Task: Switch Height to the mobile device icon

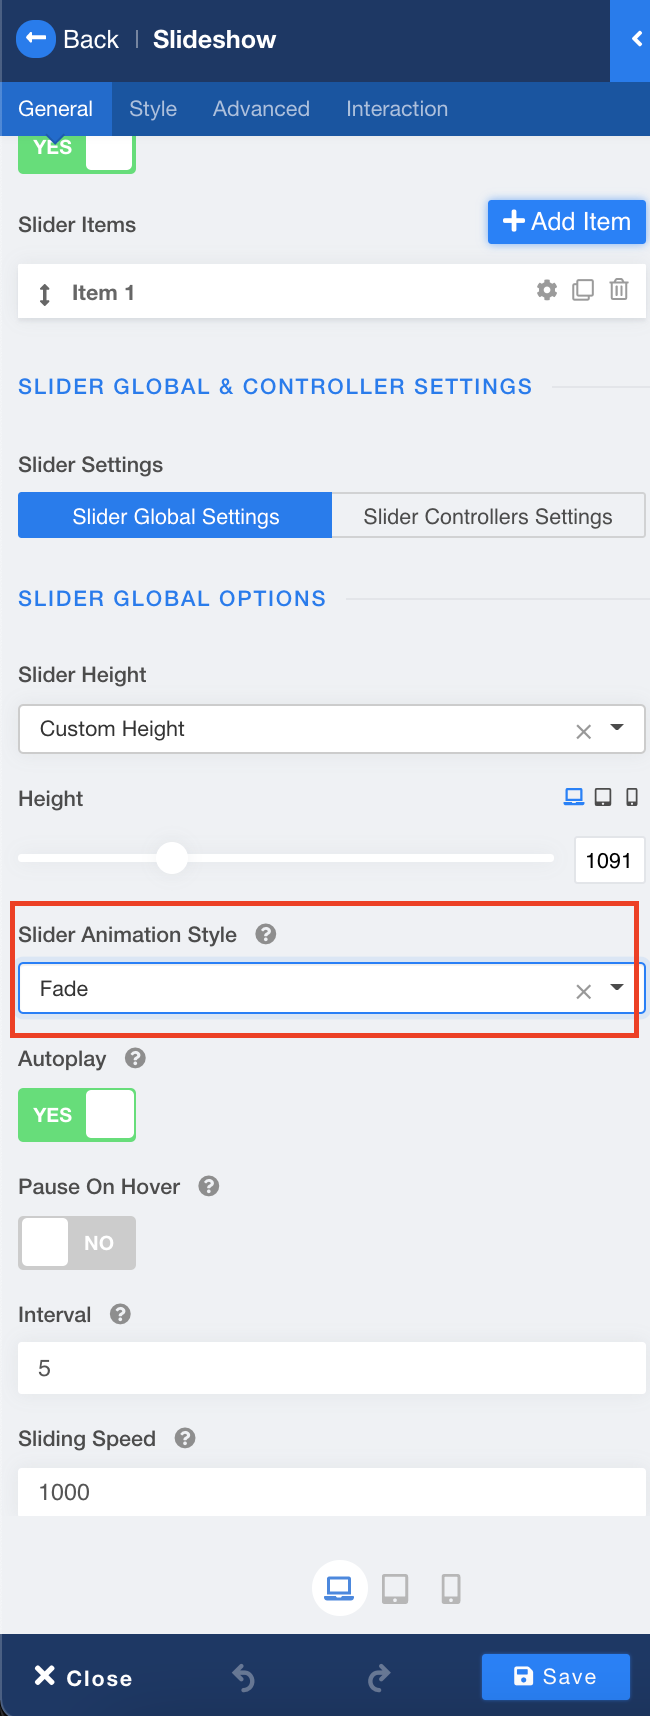Action: click(632, 797)
